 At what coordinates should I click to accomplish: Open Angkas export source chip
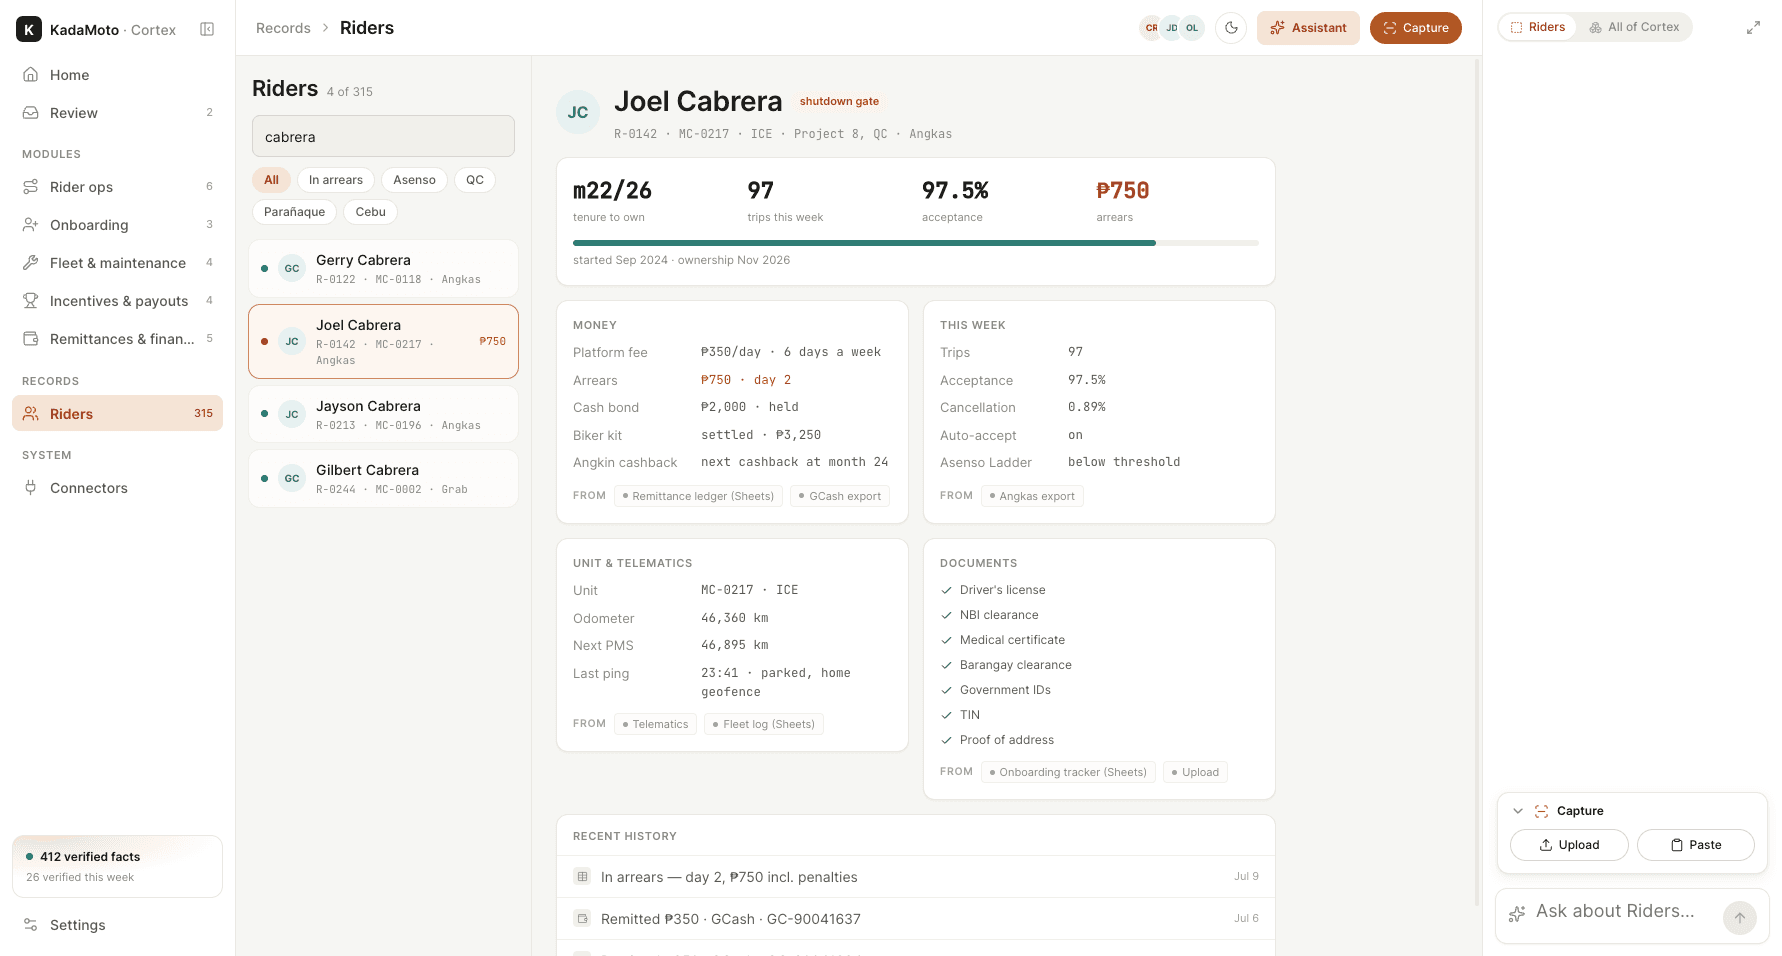pyautogui.click(x=1032, y=496)
